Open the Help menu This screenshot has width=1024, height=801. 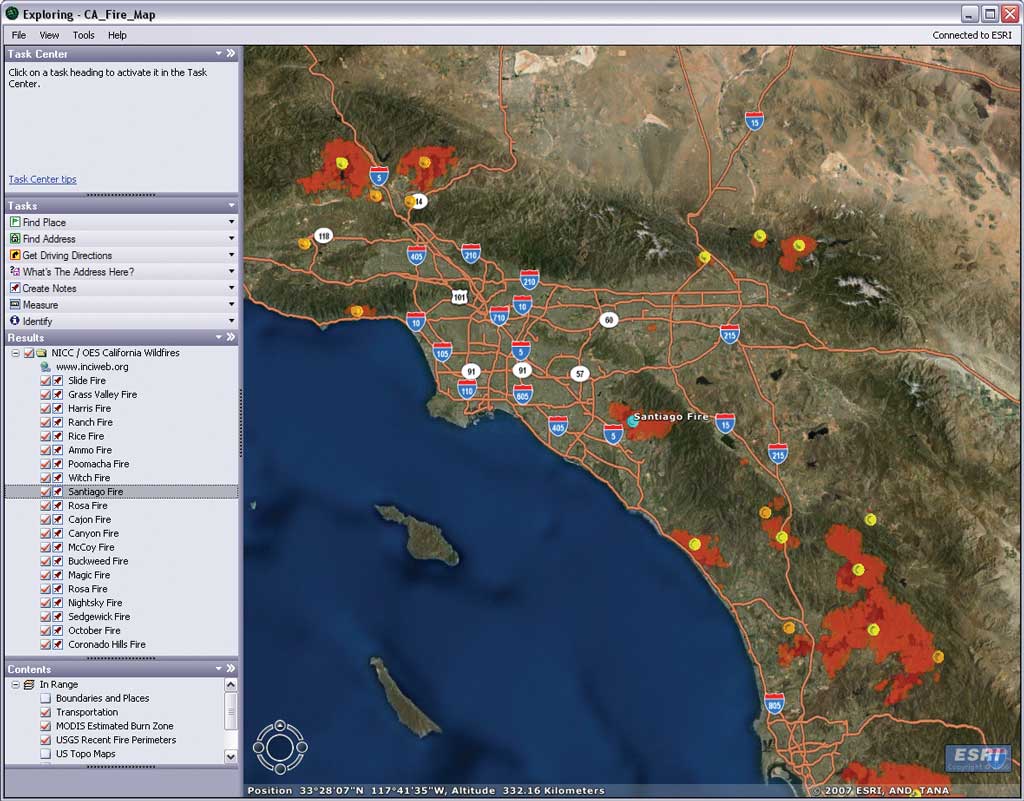pyautogui.click(x=118, y=35)
